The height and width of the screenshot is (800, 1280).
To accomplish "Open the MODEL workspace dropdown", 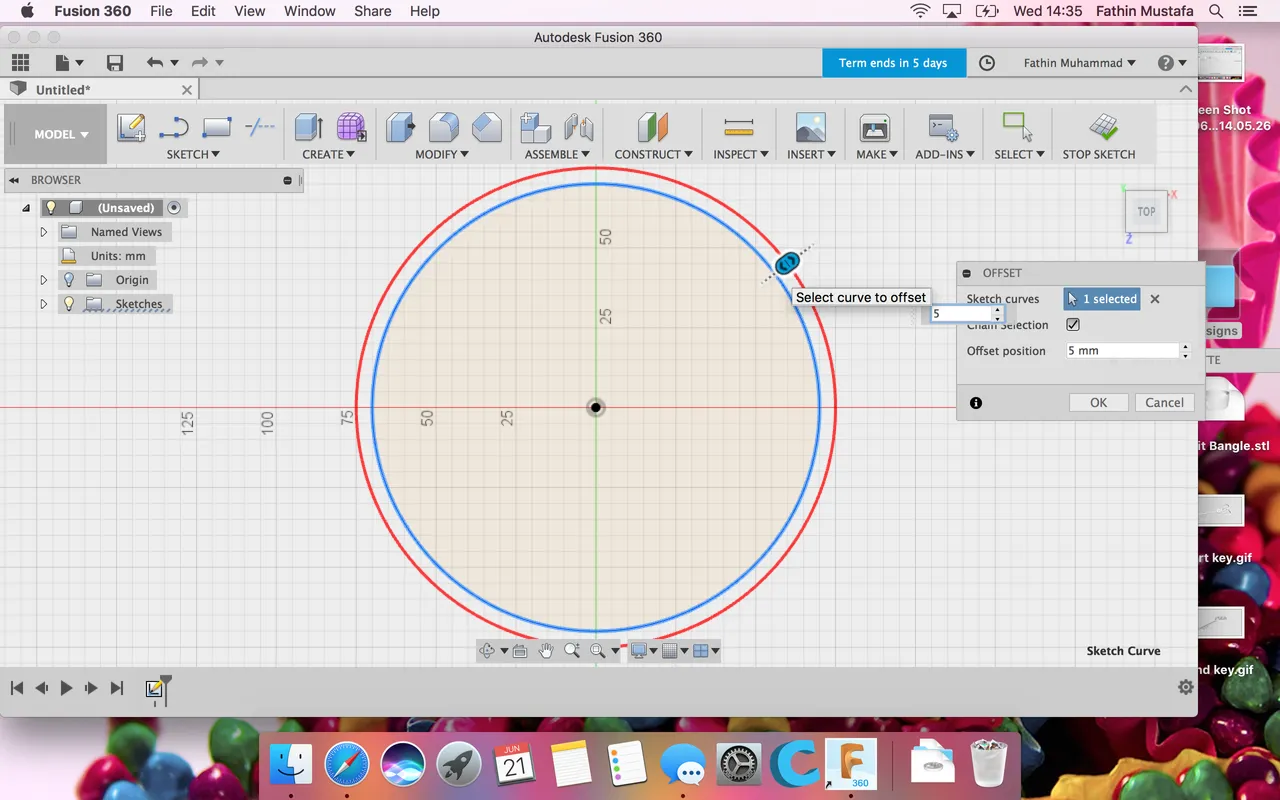I will [61, 134].
